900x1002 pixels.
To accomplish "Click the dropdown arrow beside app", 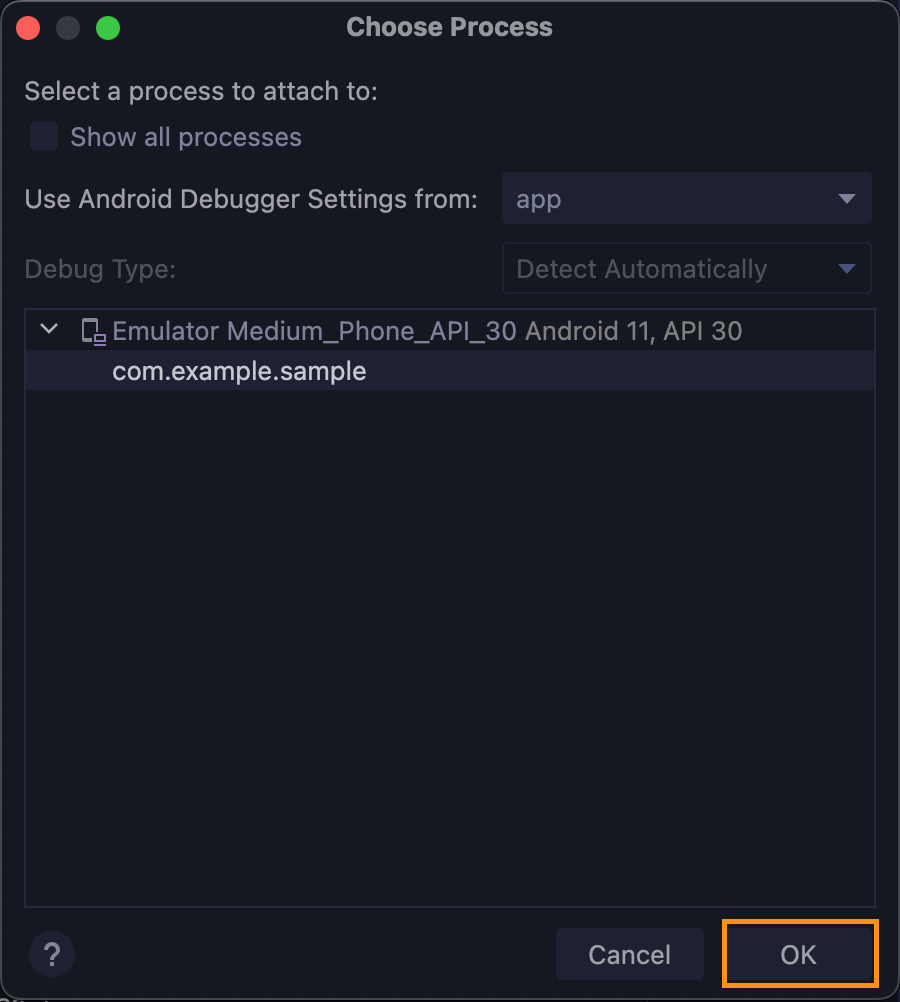I will click(x=846, y=198).
